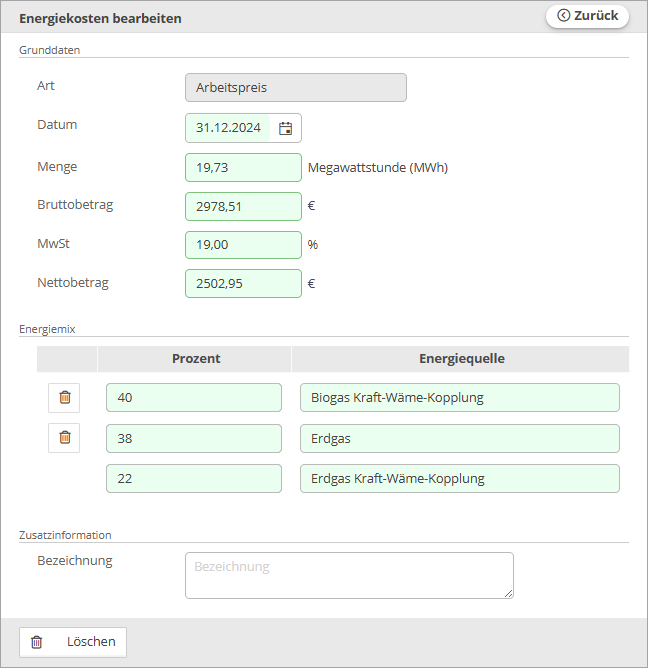The width and height of the screenshot is (648, 668).
Task: Open the Biogas Kraft-Wäme-Kopplung energy source field
Action: [x=459, y=398]
